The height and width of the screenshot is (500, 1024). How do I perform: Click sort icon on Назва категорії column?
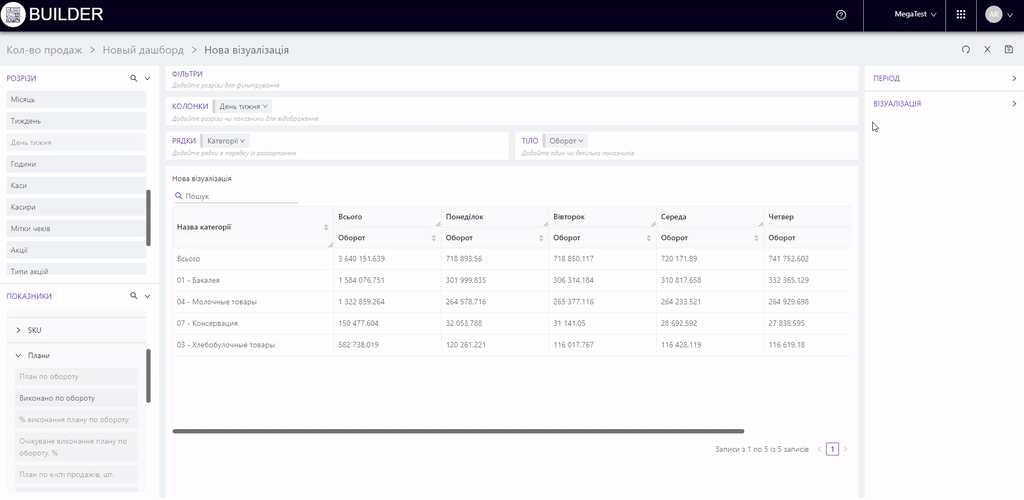tap(326, 227)
